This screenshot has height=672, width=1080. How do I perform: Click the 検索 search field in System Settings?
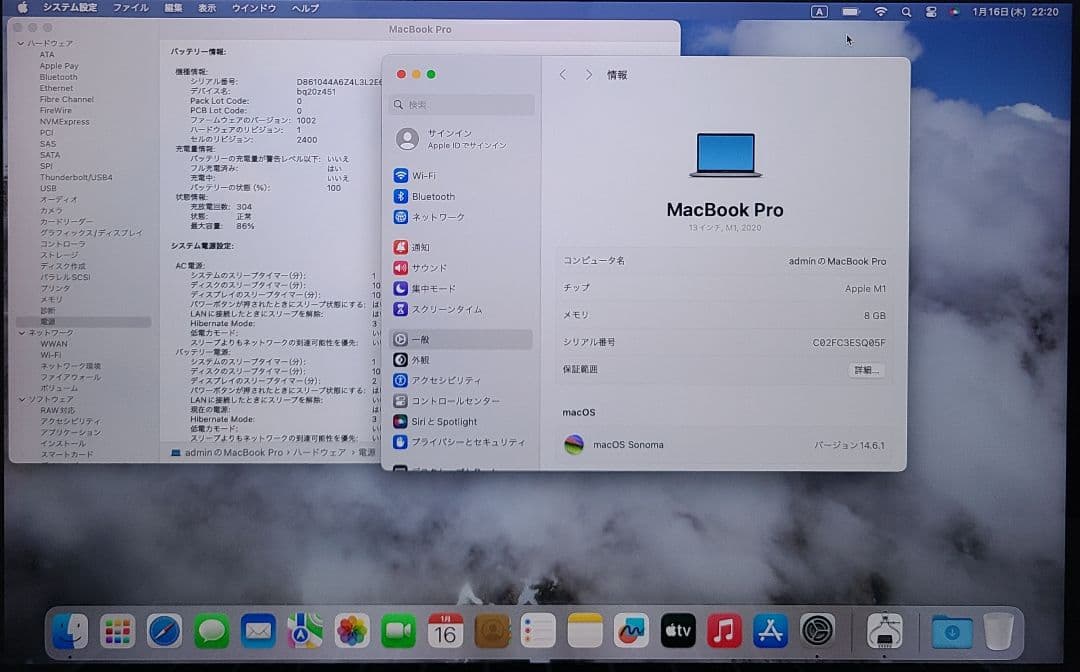click(460, 104)
